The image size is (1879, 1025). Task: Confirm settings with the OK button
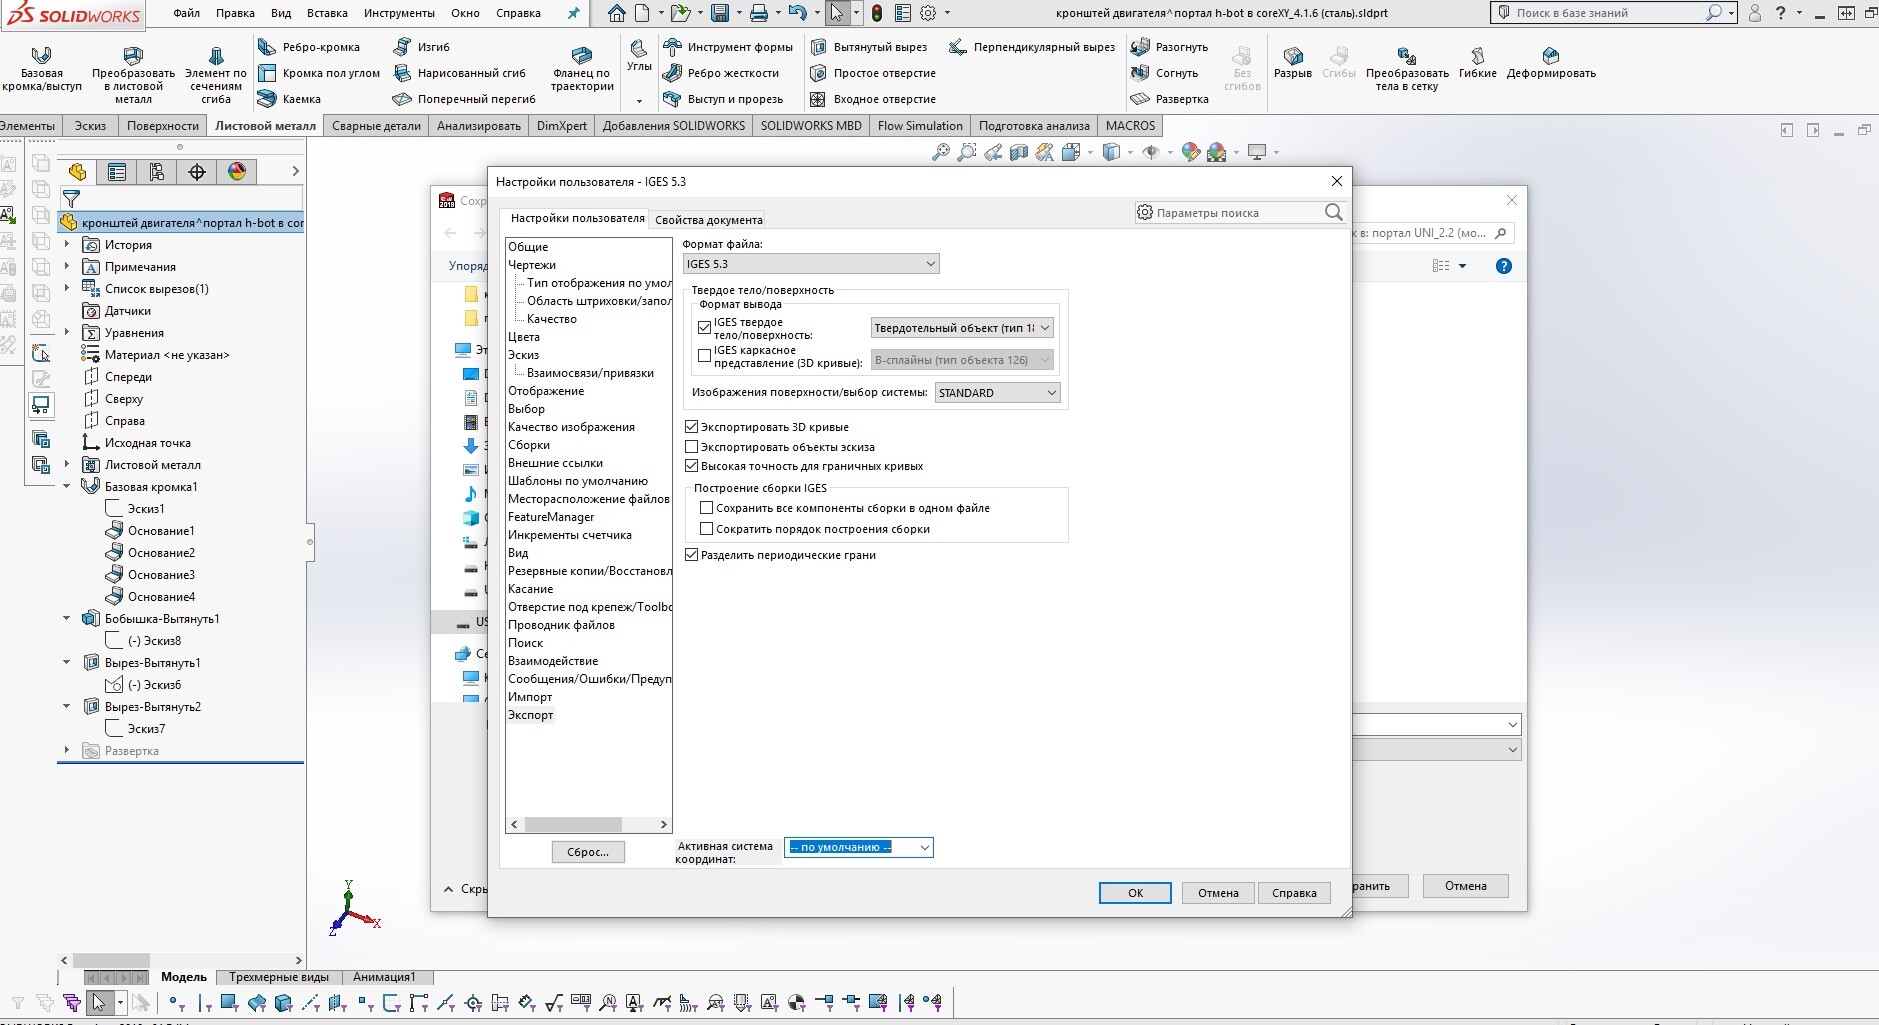point(1135,893)
